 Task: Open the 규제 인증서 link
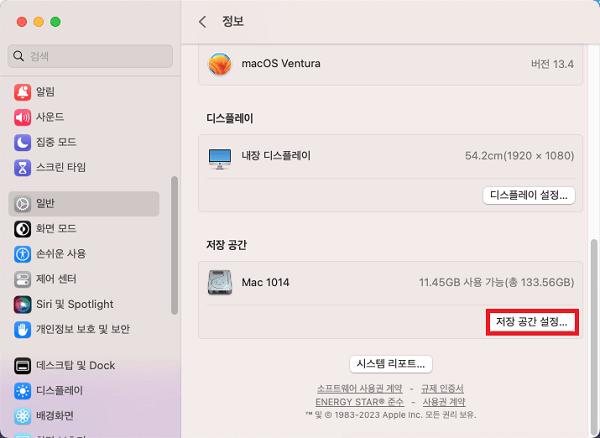point(442,389)
